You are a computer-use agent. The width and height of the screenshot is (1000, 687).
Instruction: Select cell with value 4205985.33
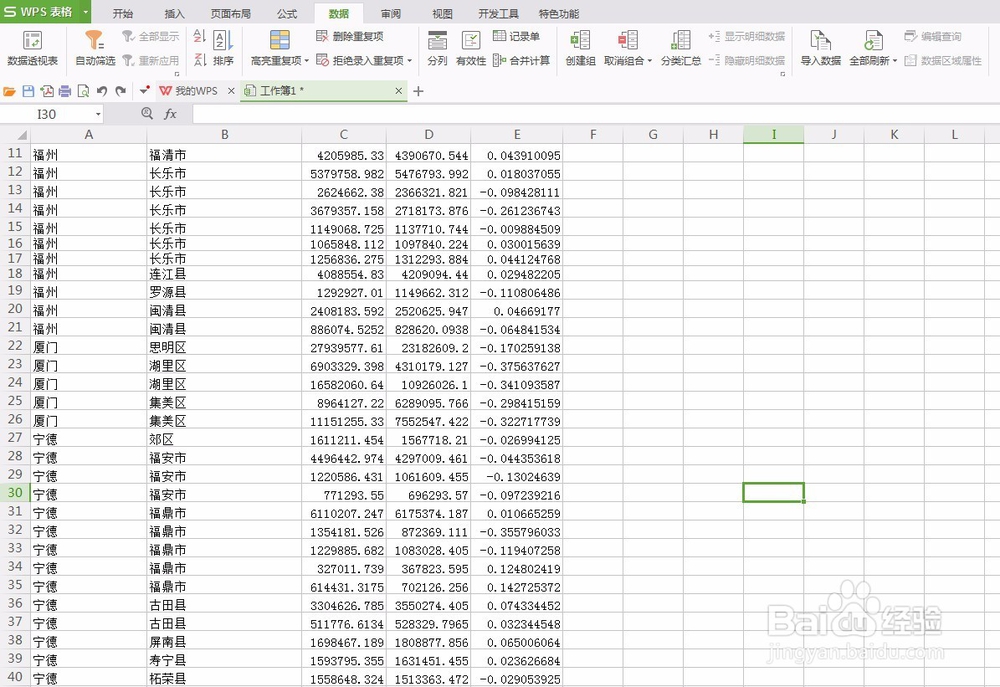[344, 154]
